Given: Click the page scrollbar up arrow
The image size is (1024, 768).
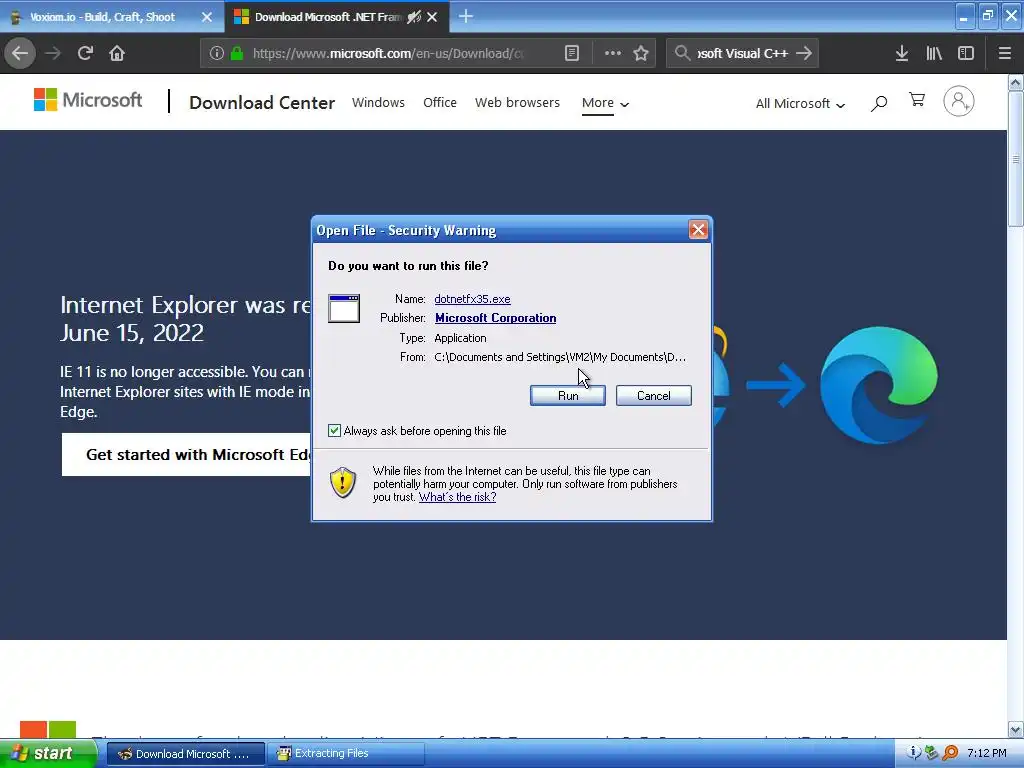Looking at the screenshot, I should [x=1016, y=83].
